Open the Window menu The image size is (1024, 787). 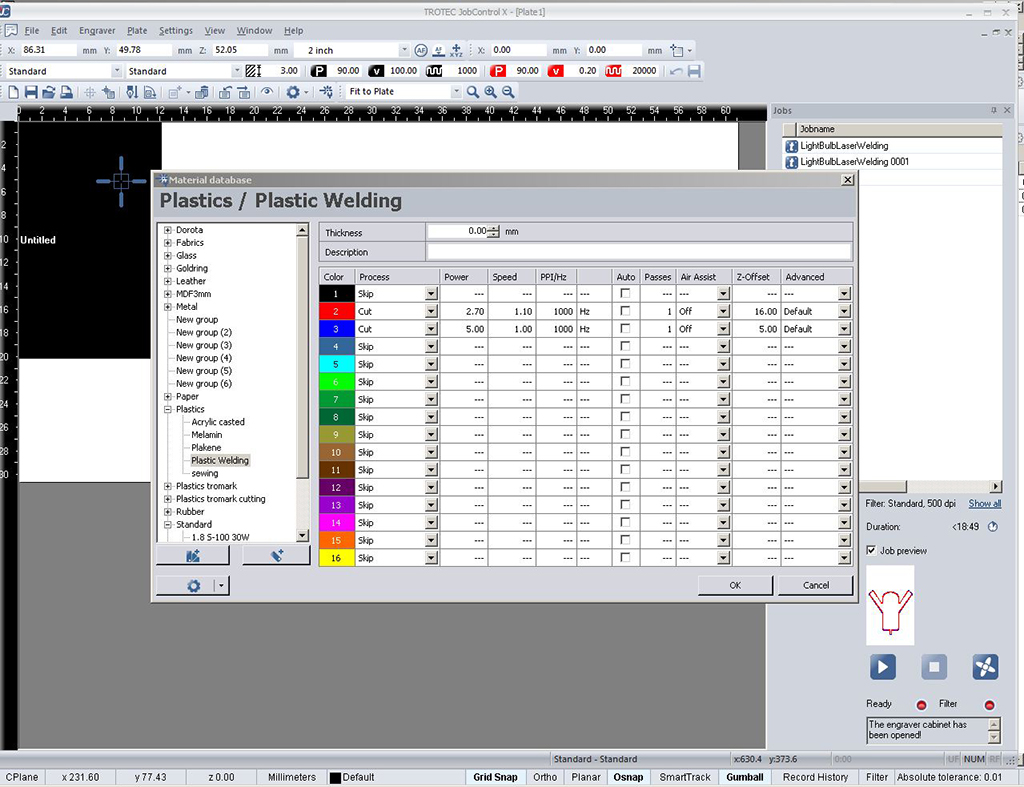pyautogui.click(x=254, y=31)
